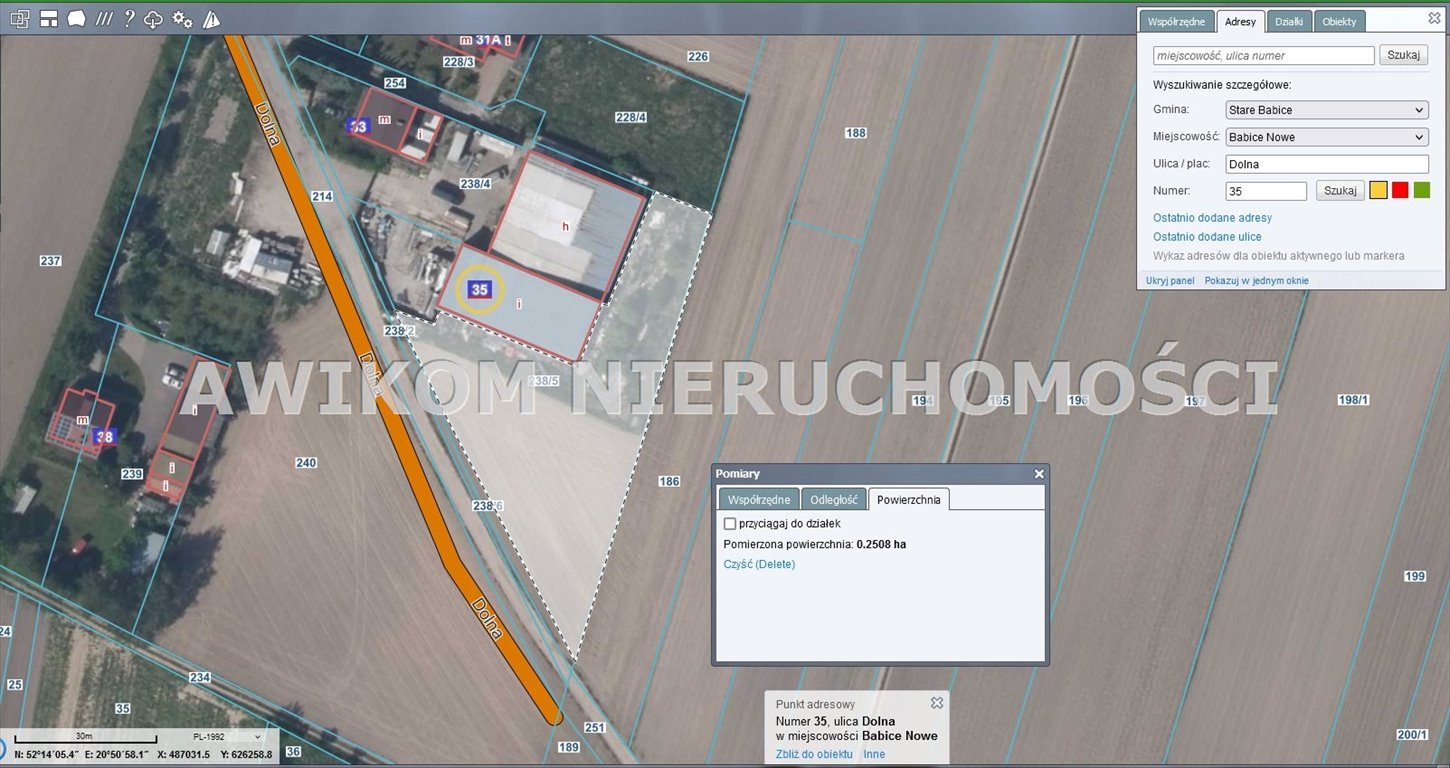Enable 'przyciągaj do działek' checkbox
1450x768 pixels.
[x=730, y=523]
